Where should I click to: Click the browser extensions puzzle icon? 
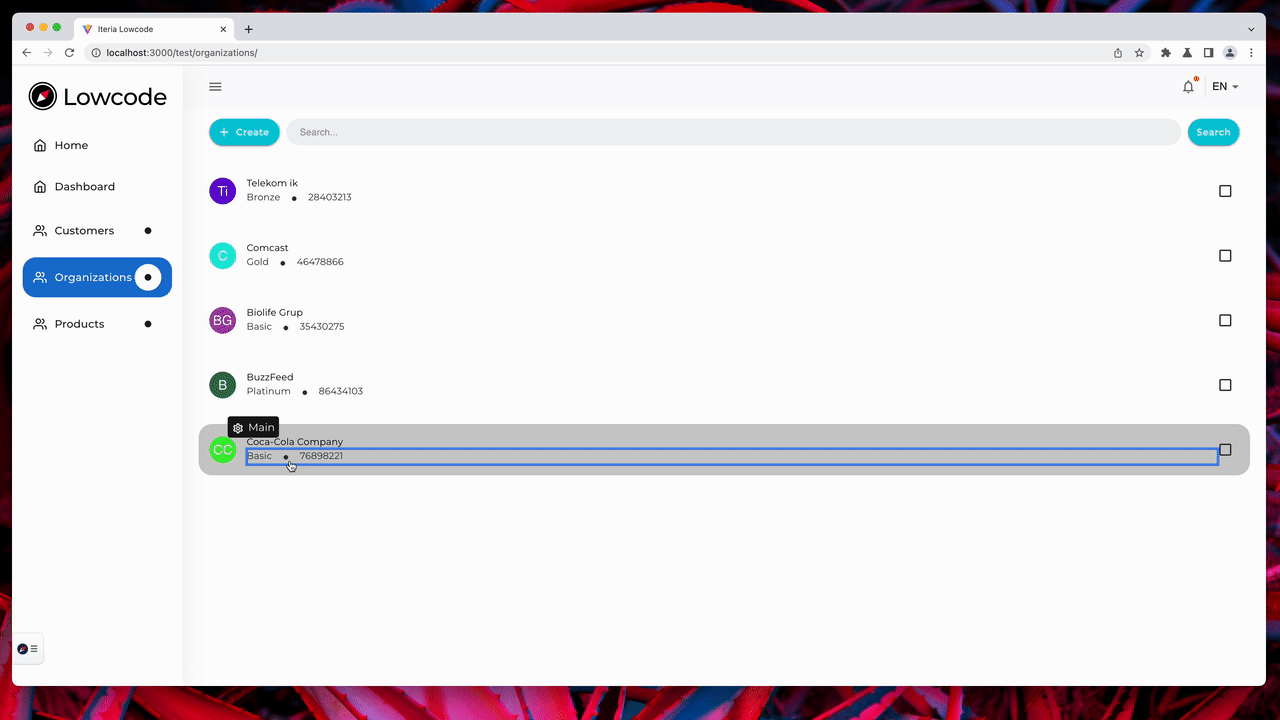click(1165, 53)
